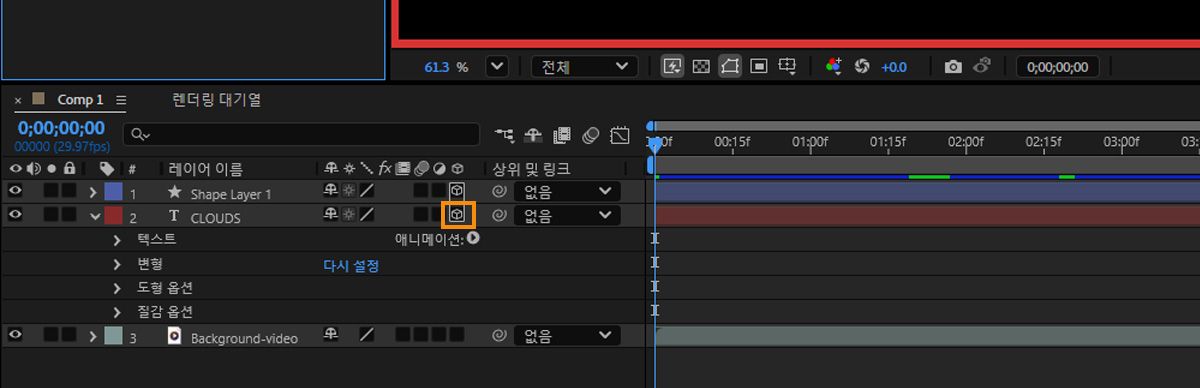The image size is (1200, 388).
Task: Expand the 텍스트 property group
Action: pyautogui.click(x=117, y=239)
